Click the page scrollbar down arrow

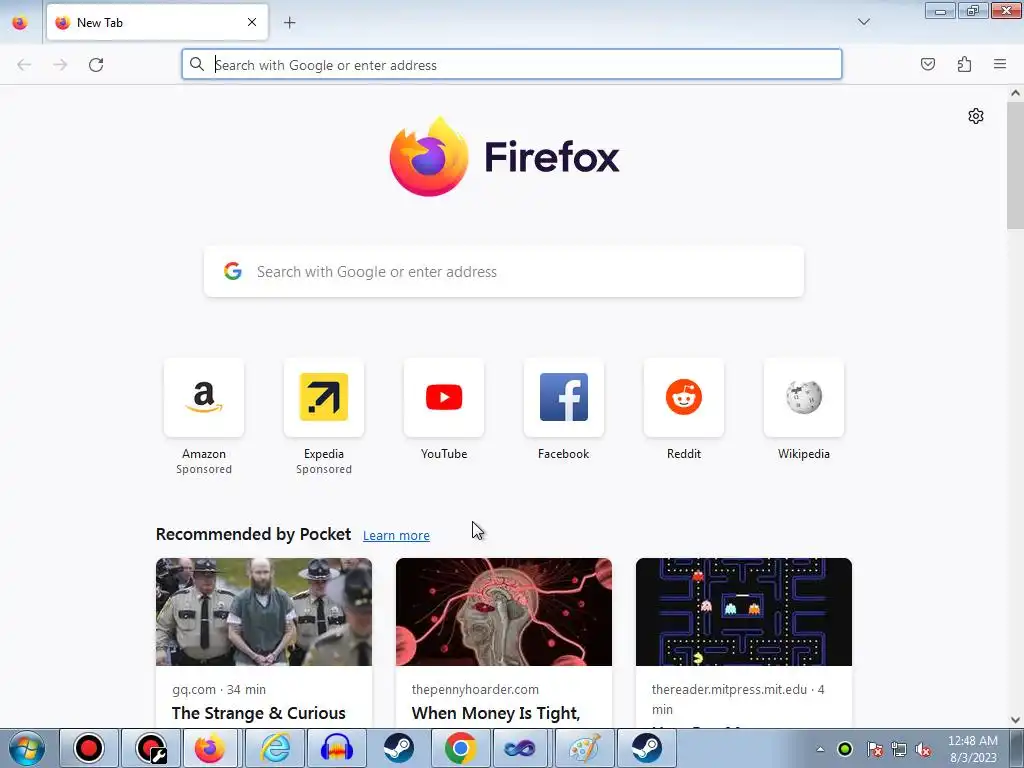coord(1015,720)
